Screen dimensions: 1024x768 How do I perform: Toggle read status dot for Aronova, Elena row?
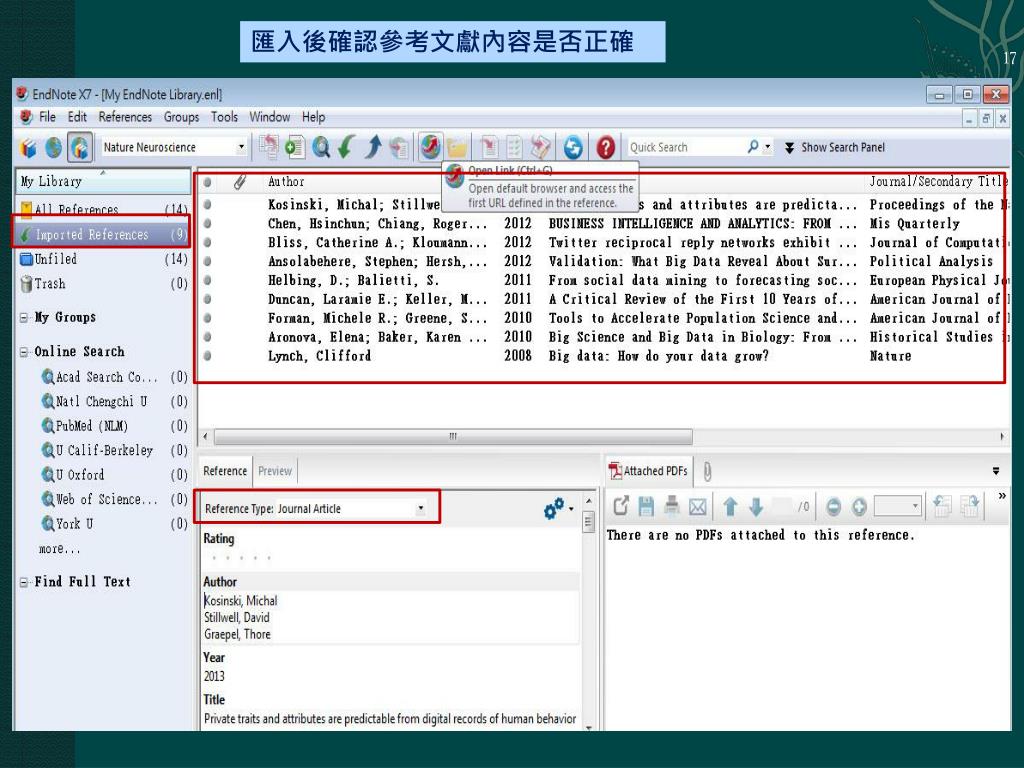tap(207, 337)
